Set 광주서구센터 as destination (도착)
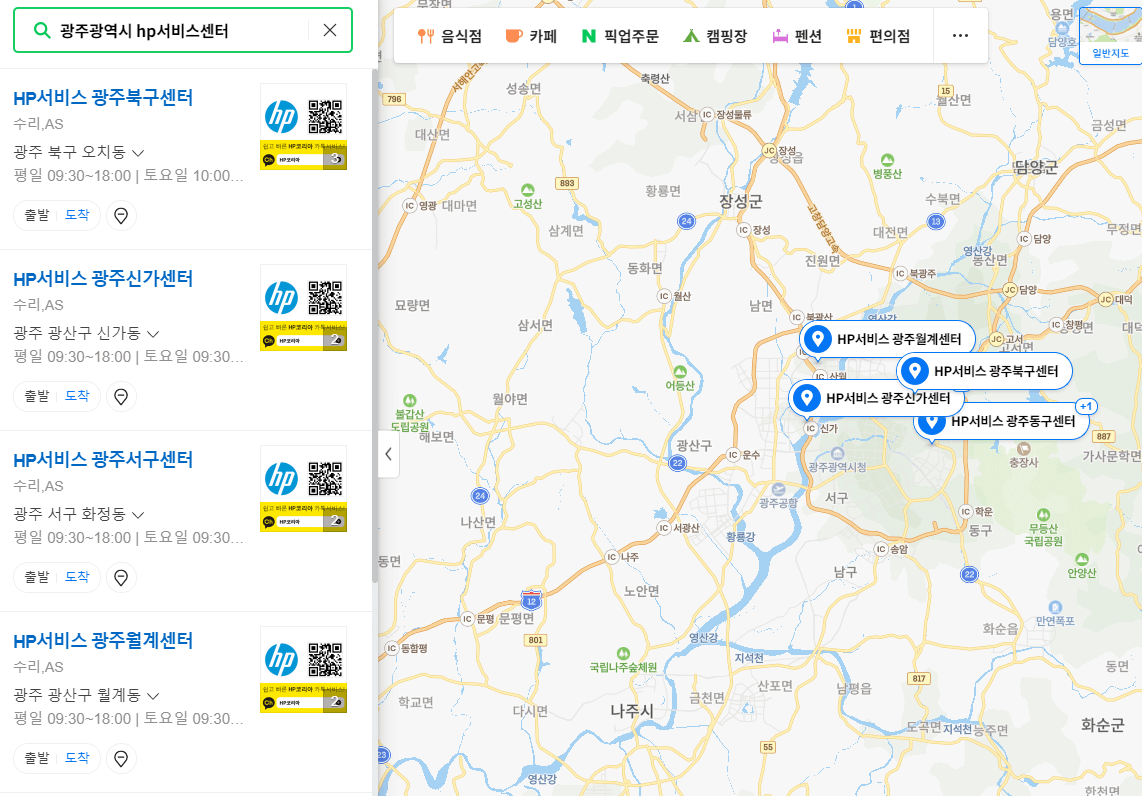1142x796 pixels. (77, 577)
